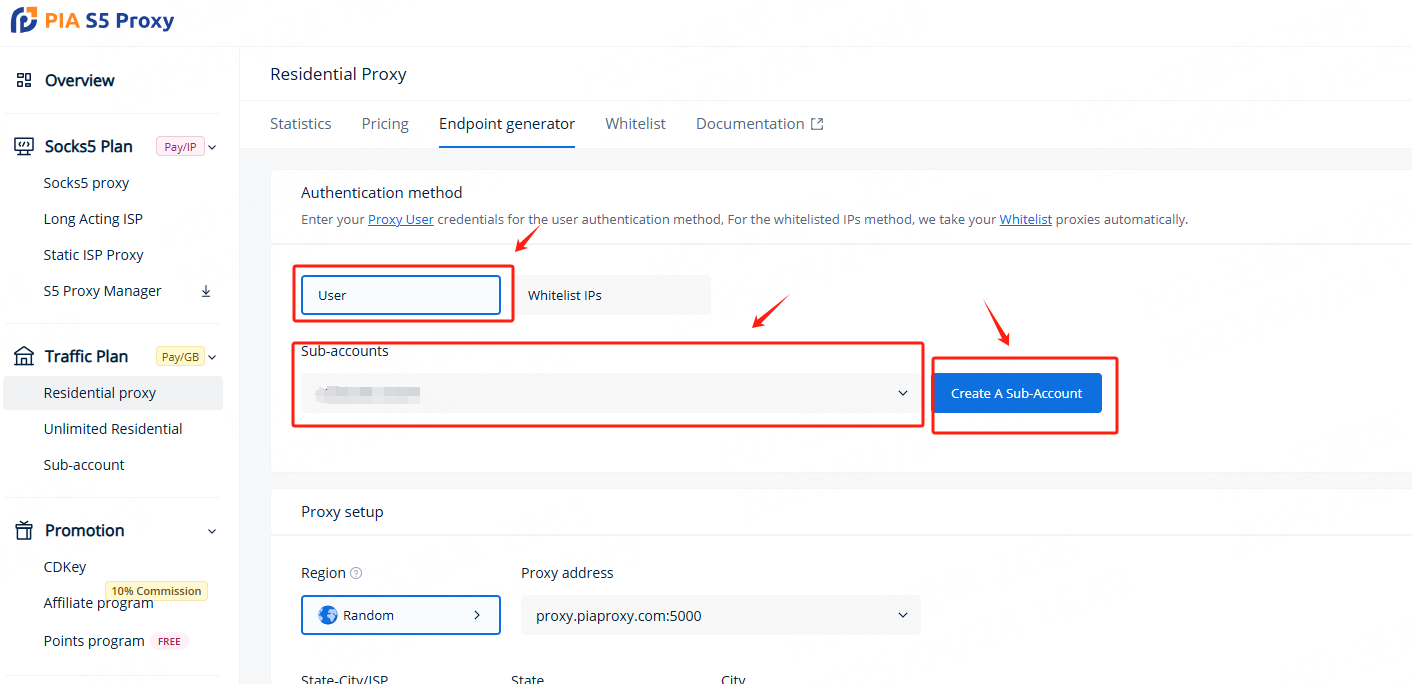Open Residential proxy in the sidebar
Image resolution: width=1412 pixels, height=684 pixels.
(113, 393)
